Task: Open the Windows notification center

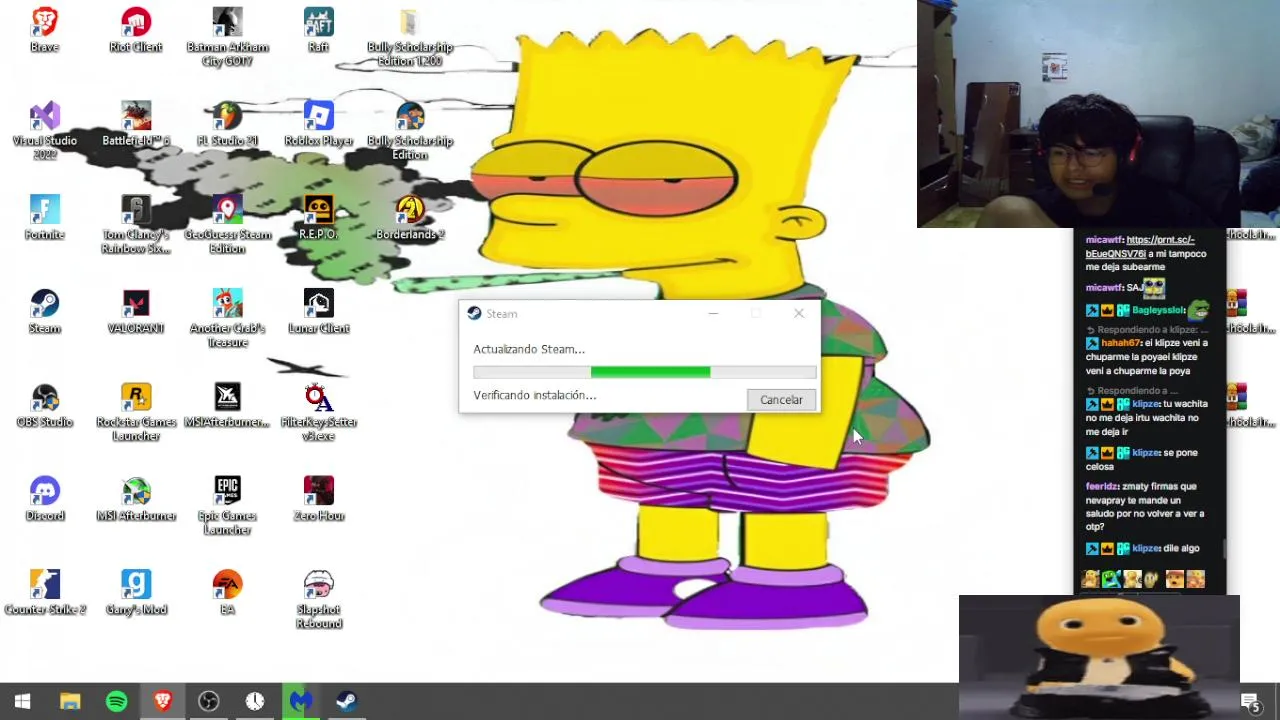Action: [1250, 701]
